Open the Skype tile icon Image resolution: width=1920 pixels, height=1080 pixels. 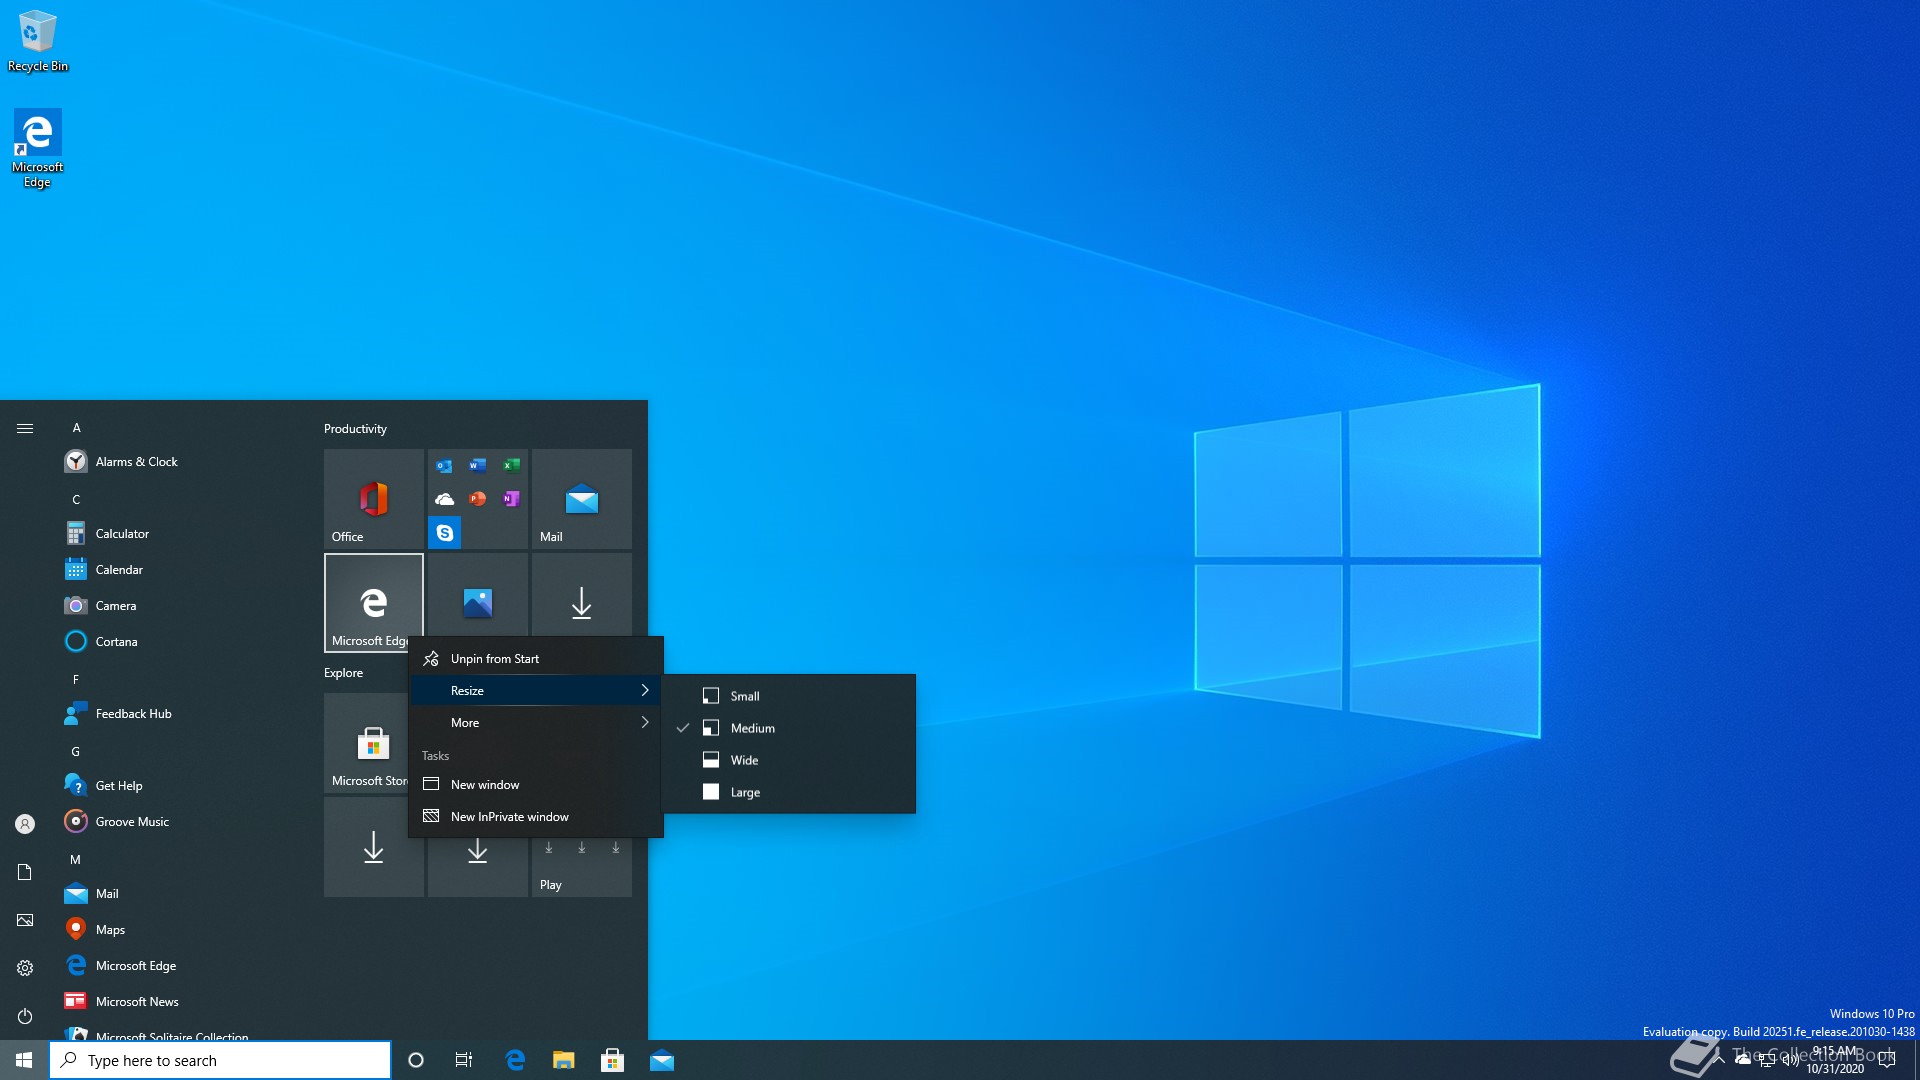tap(444, 533)
